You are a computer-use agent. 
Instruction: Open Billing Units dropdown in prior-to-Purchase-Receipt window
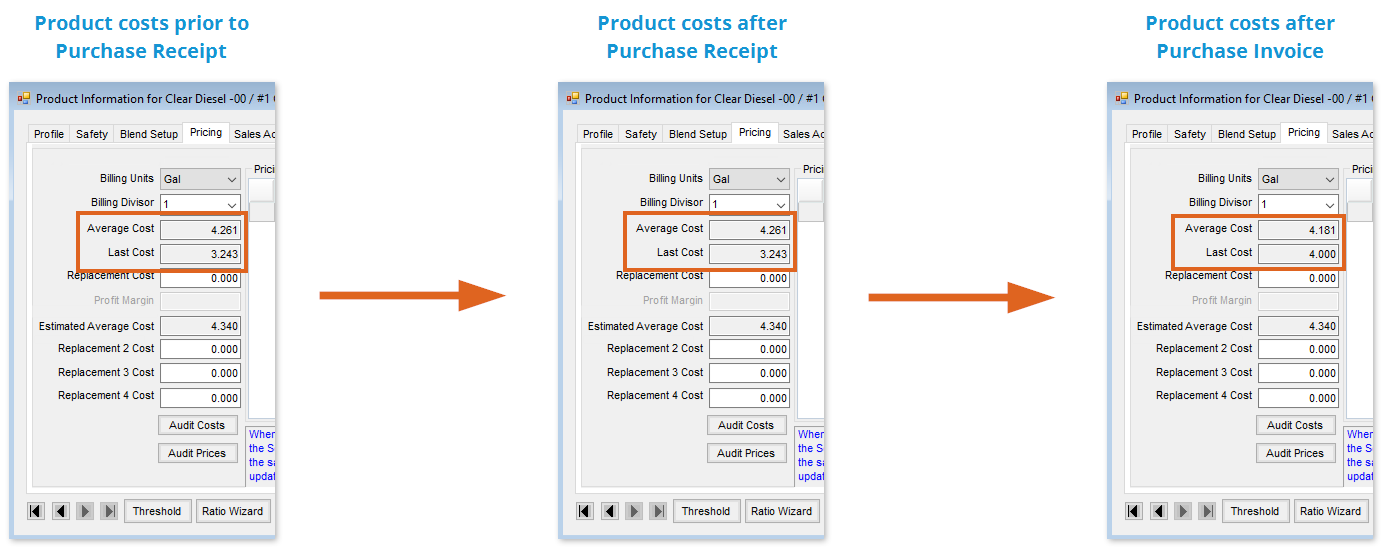(232, 180)
